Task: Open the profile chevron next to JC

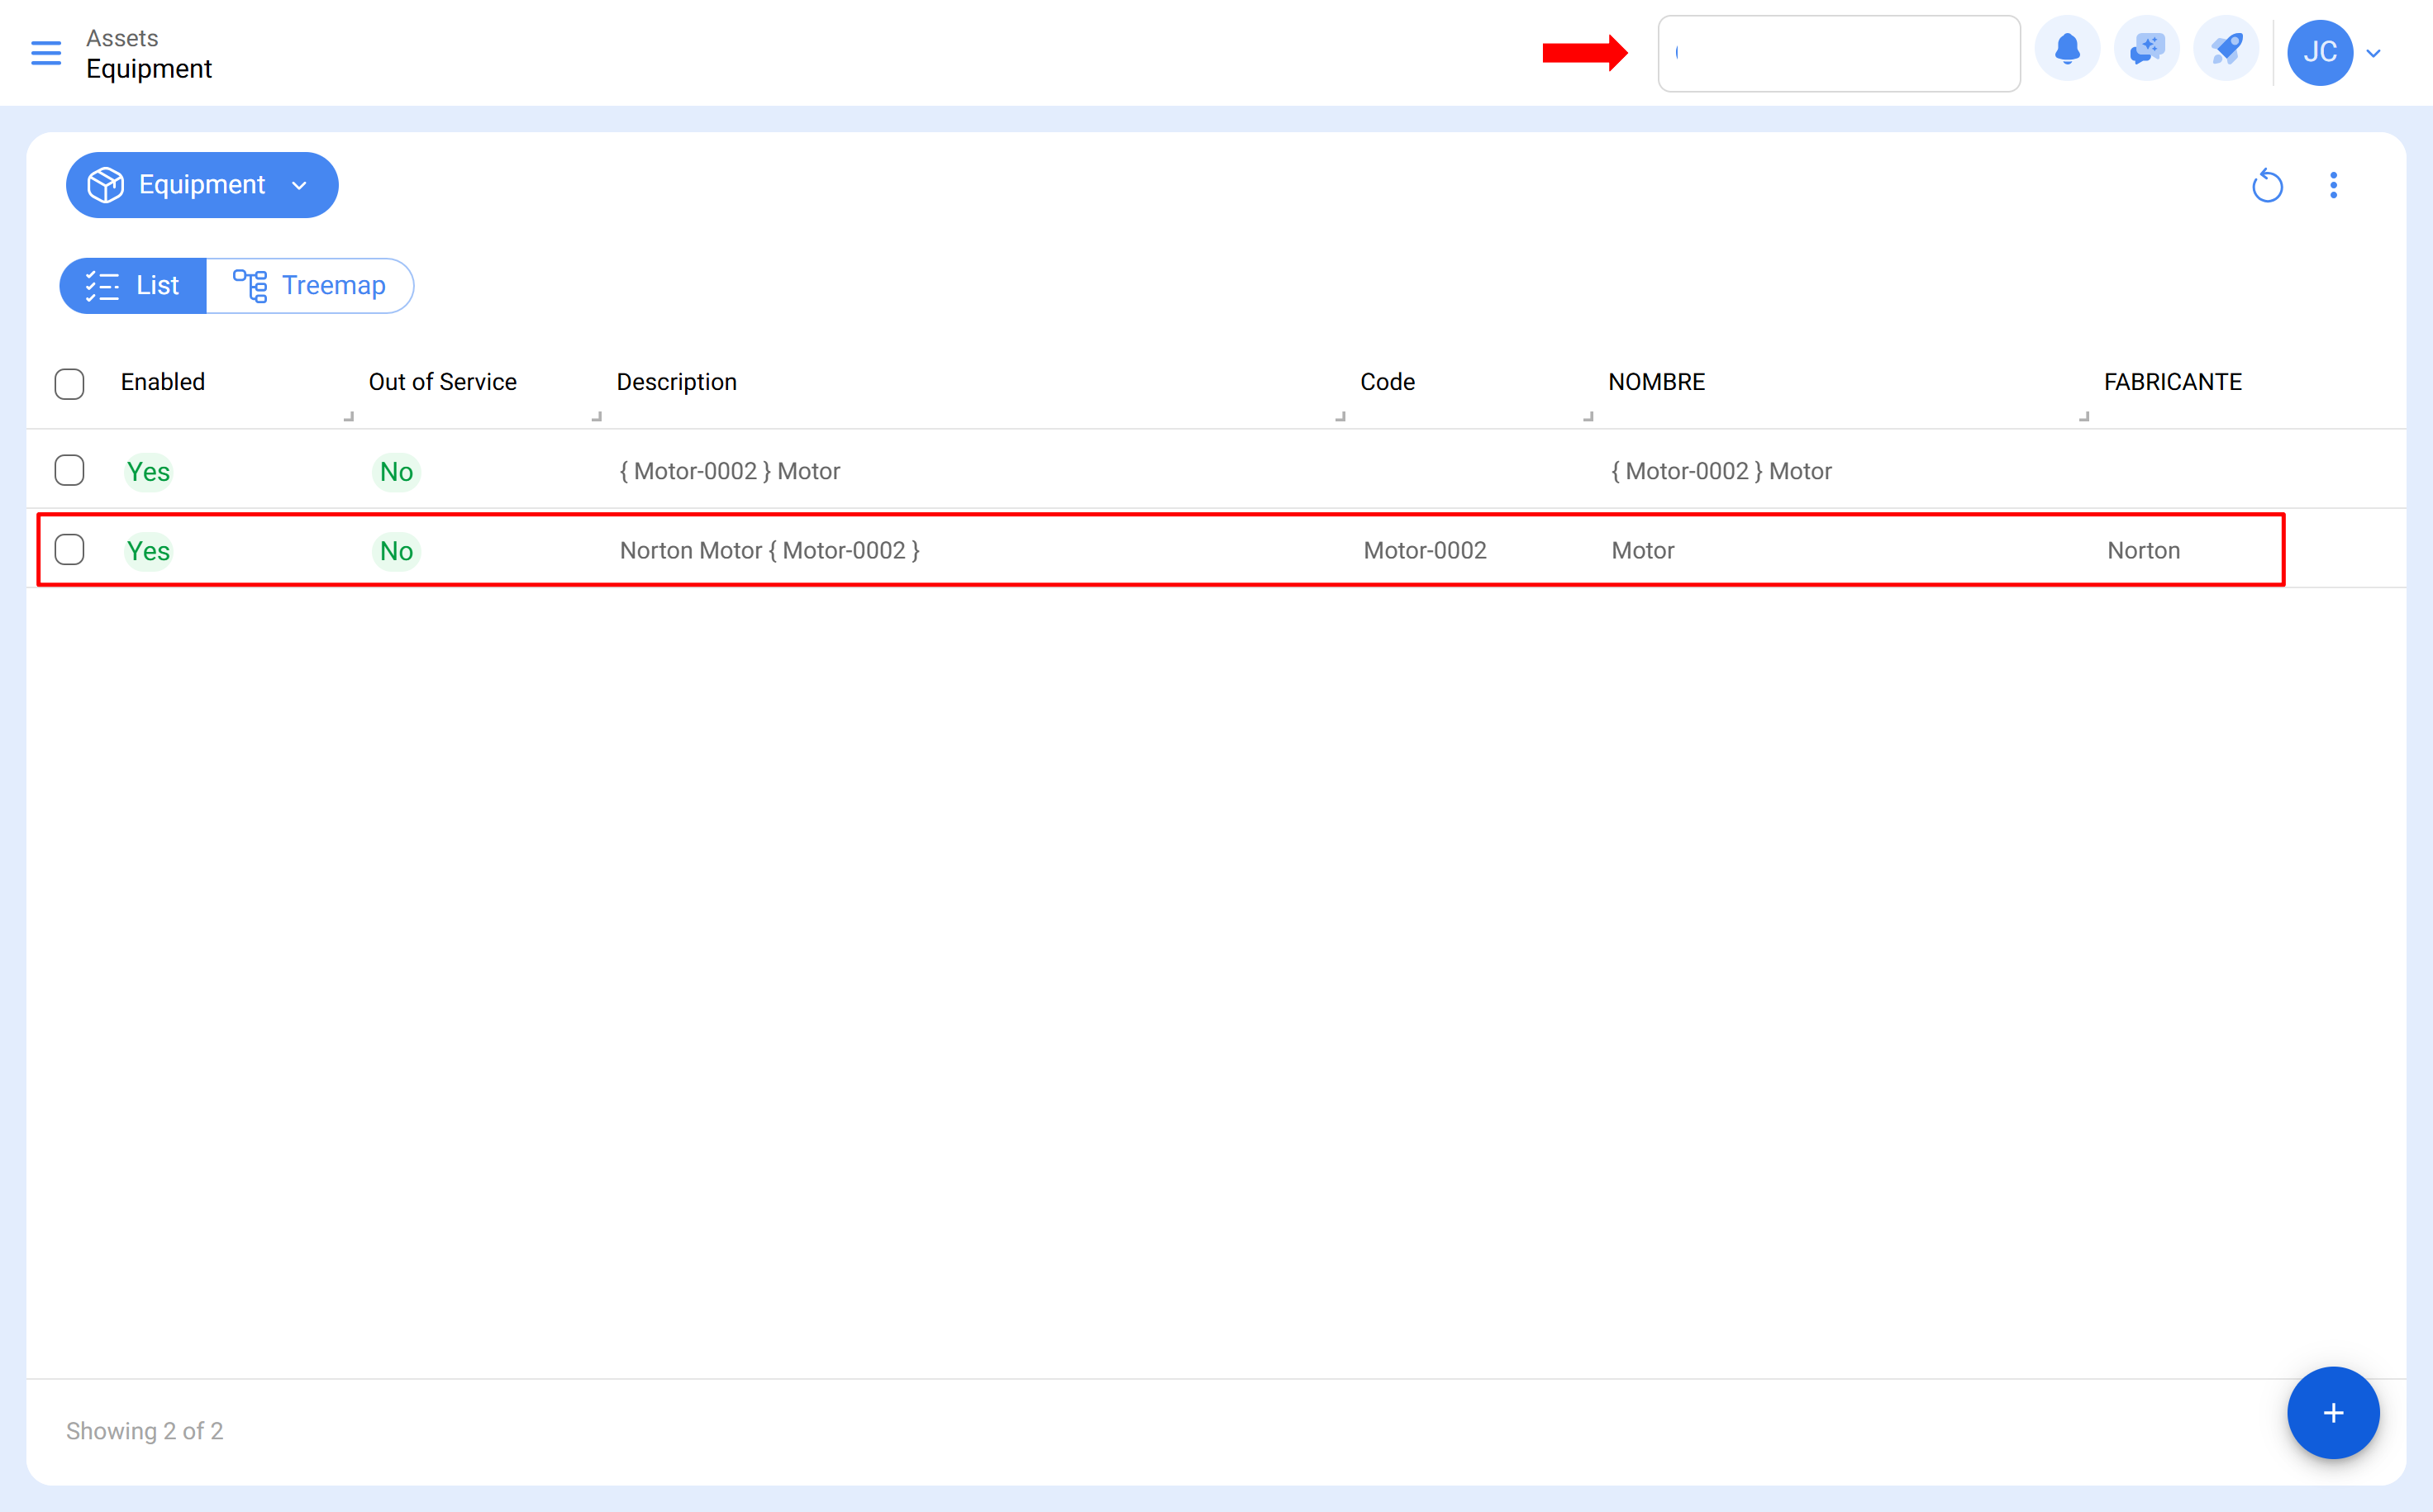Action: [x=2374, y=53]
